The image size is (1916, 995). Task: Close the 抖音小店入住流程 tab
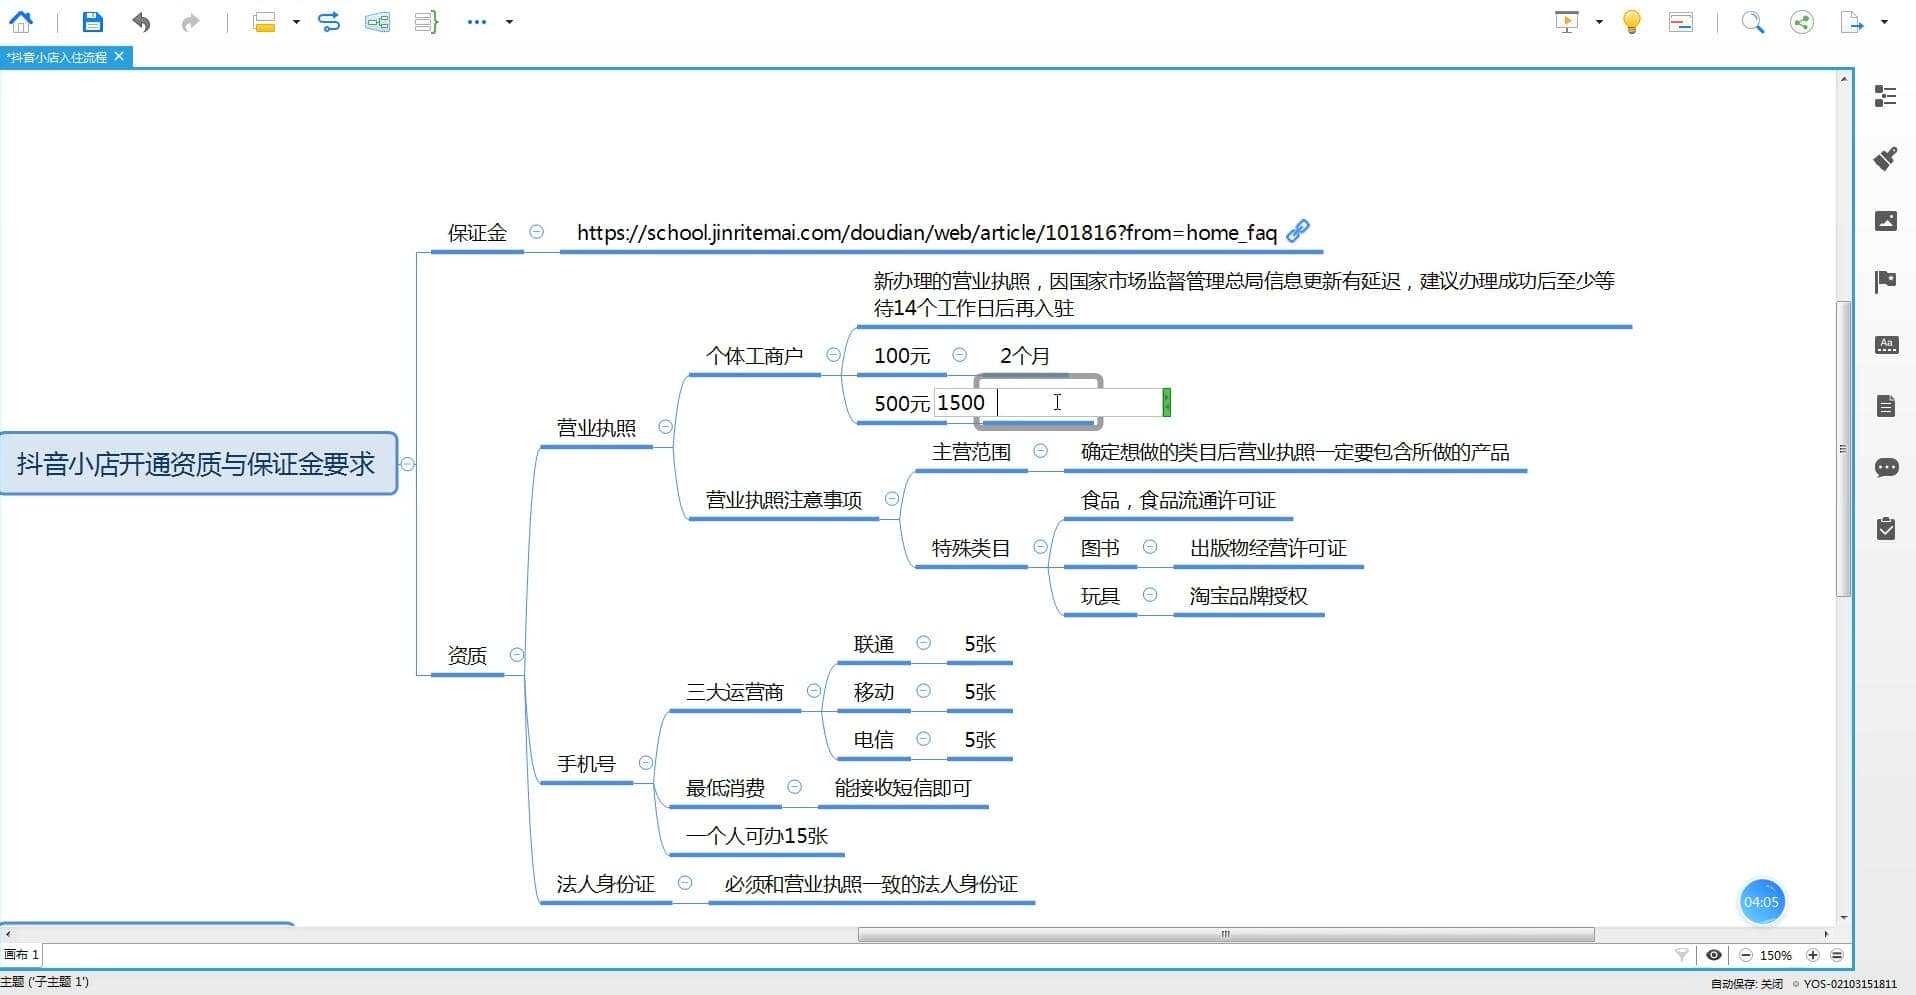click(119, 56)
